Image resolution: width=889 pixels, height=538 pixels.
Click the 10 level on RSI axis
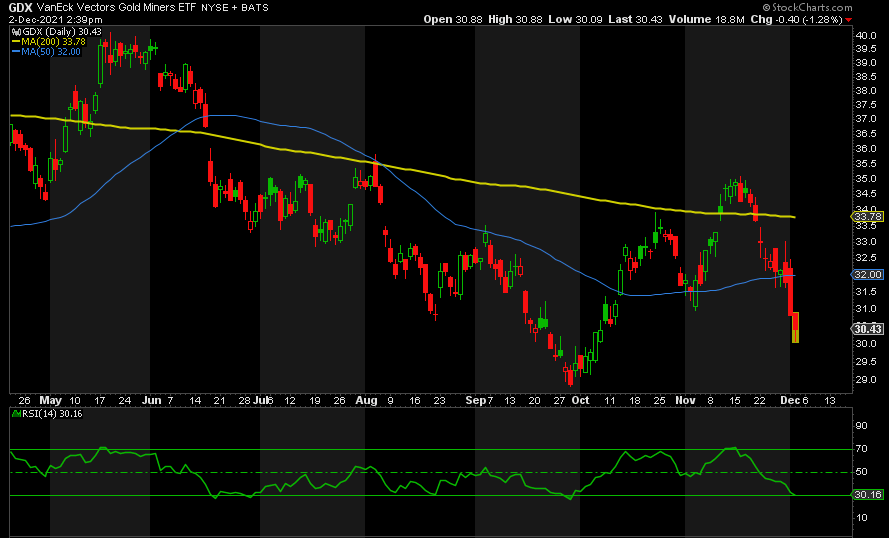point(862,517)
